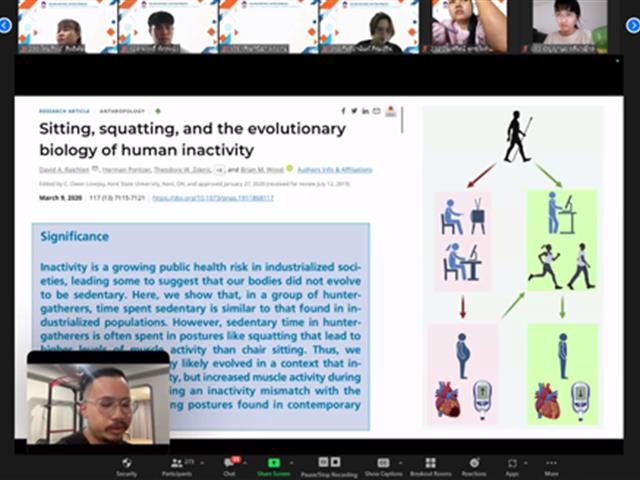Expand the Show Captions options arrow
The image size is (640, 480).
point(401,463)
